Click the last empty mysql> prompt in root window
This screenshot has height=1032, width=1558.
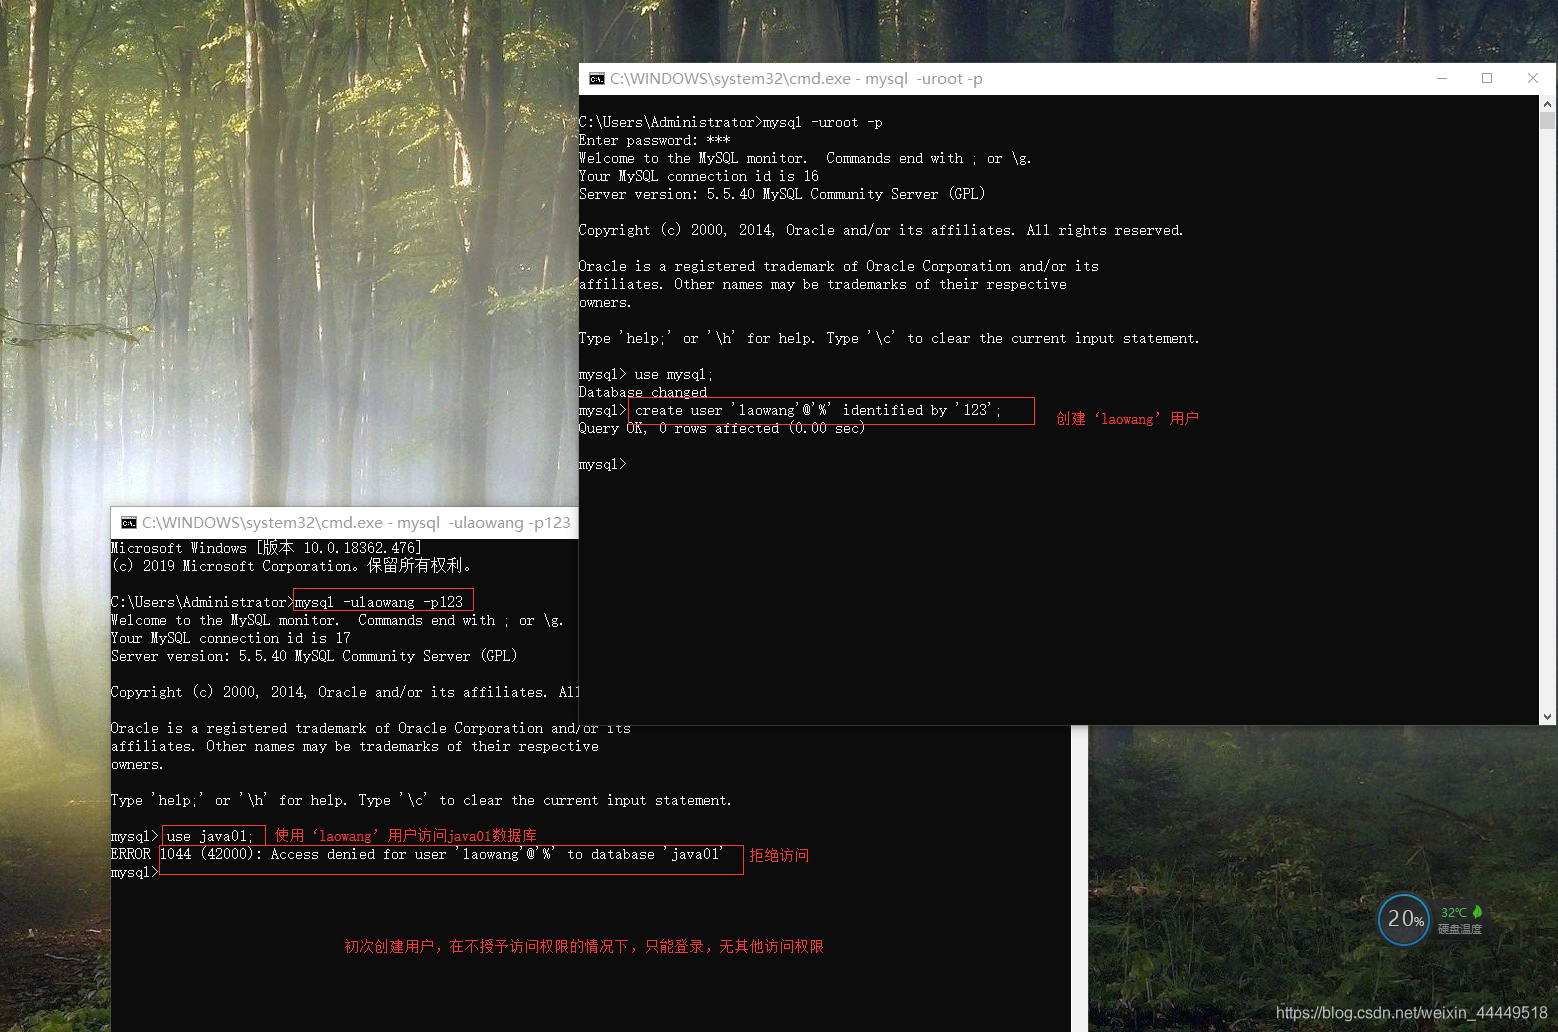click(x=603, y=465)
